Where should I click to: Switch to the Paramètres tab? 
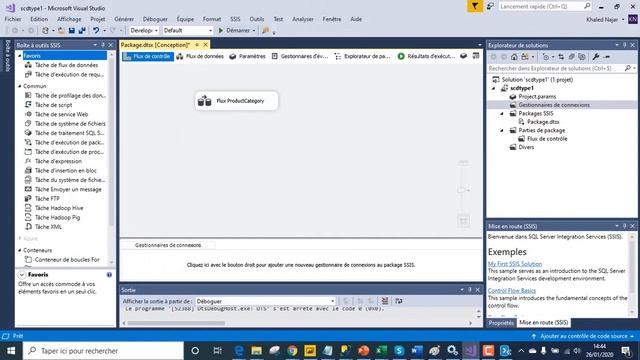coord(247,56)
